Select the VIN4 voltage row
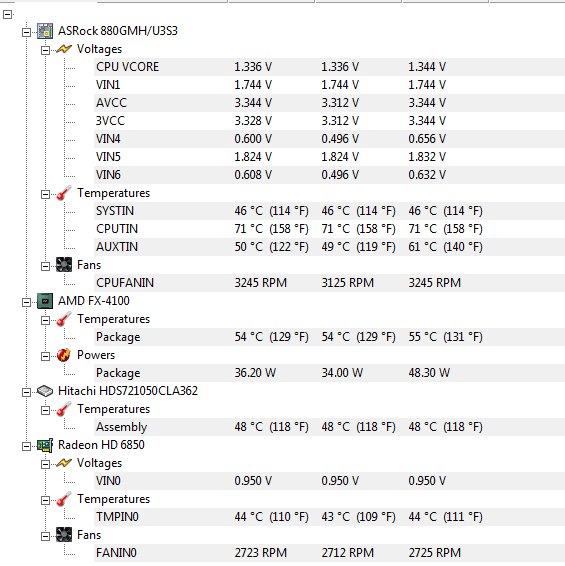 tap(329, 139)
